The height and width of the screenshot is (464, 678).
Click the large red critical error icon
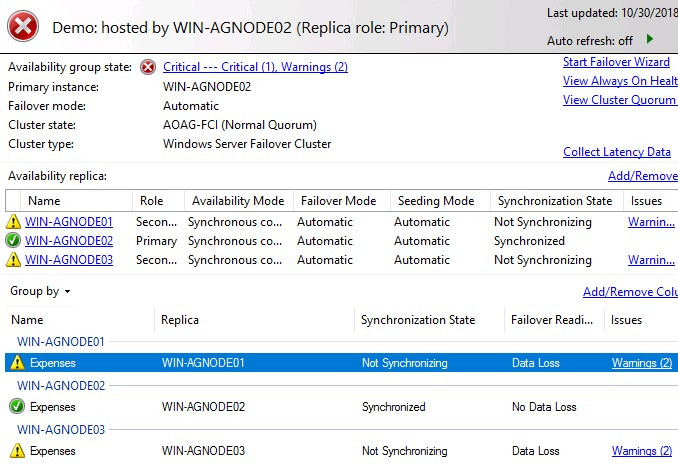click(23, 26)
